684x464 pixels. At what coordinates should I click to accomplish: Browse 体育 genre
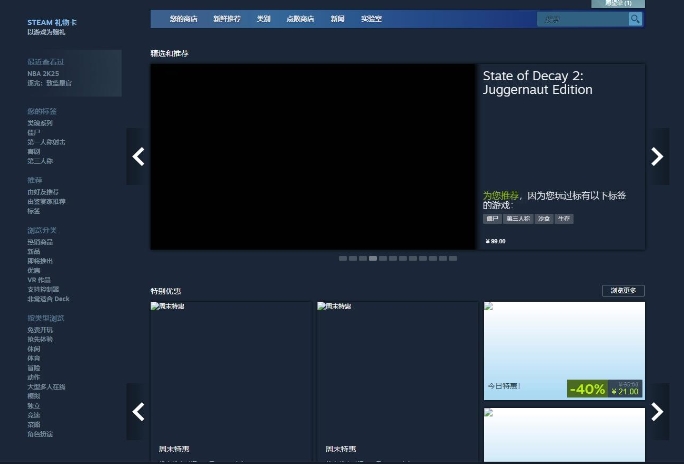(x=34, y=358)
